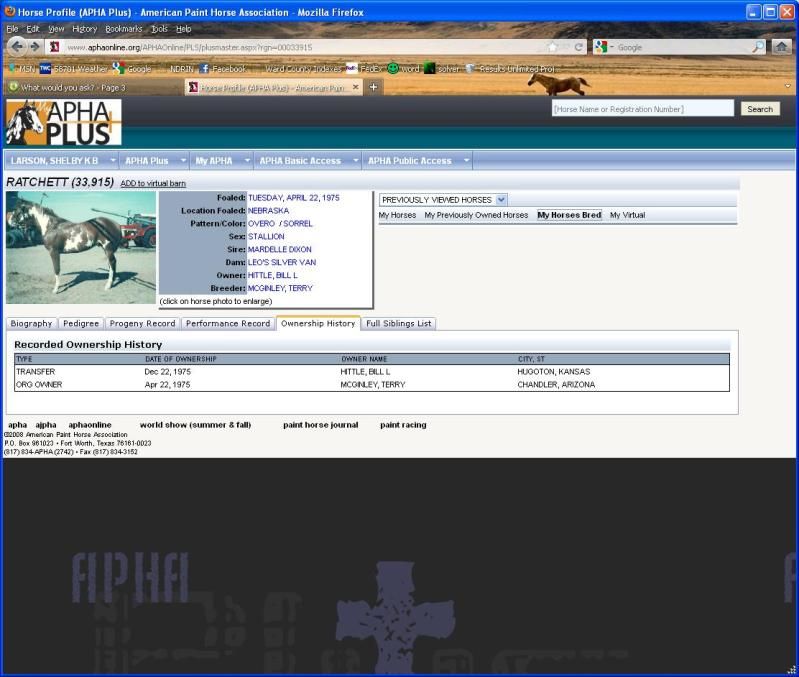The image size is (799, 677).
Task: Select My Previously Owned Horses tab
Action: 476,215
